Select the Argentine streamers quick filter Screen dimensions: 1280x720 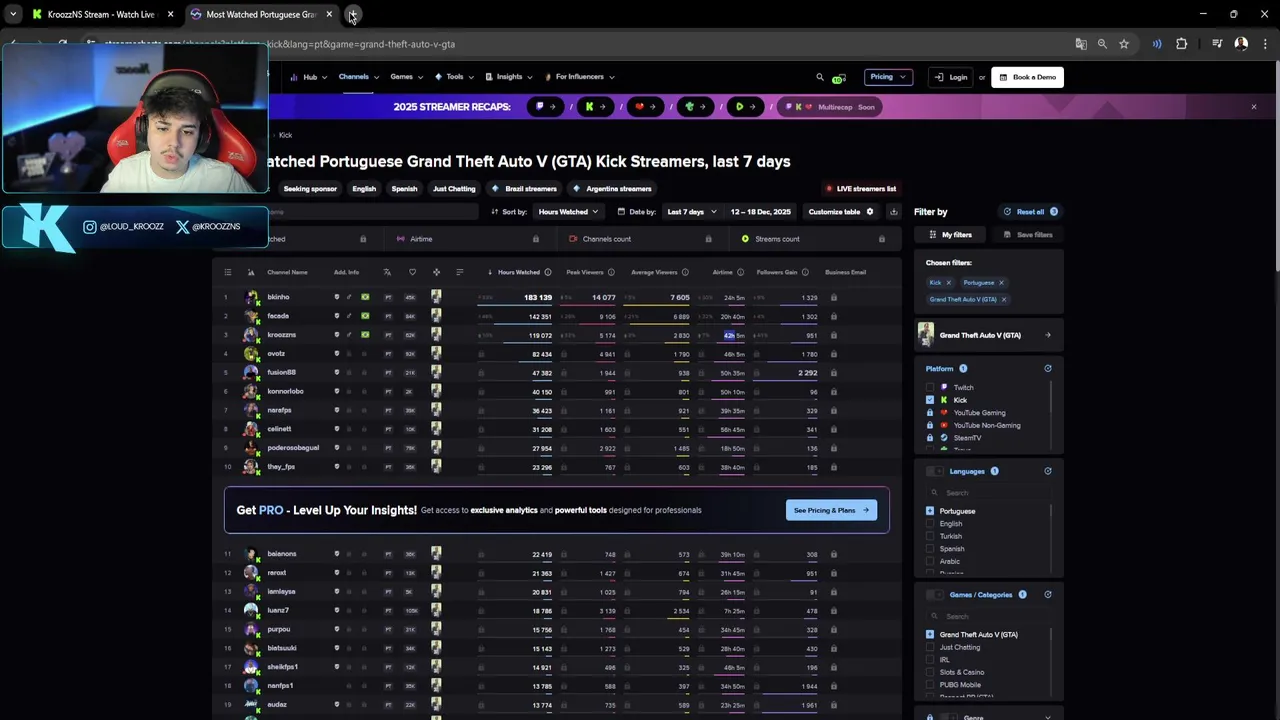pyautogui.click(x=613, y=189)
